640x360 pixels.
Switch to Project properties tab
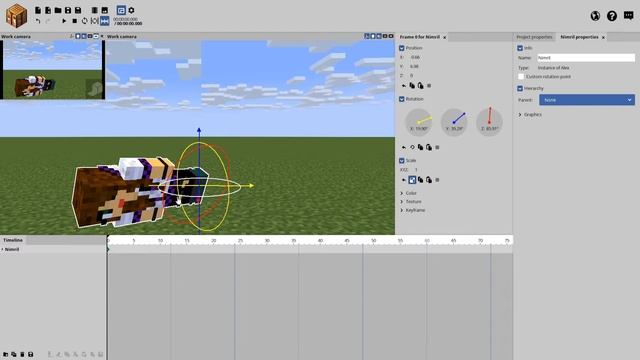point(534,37)
